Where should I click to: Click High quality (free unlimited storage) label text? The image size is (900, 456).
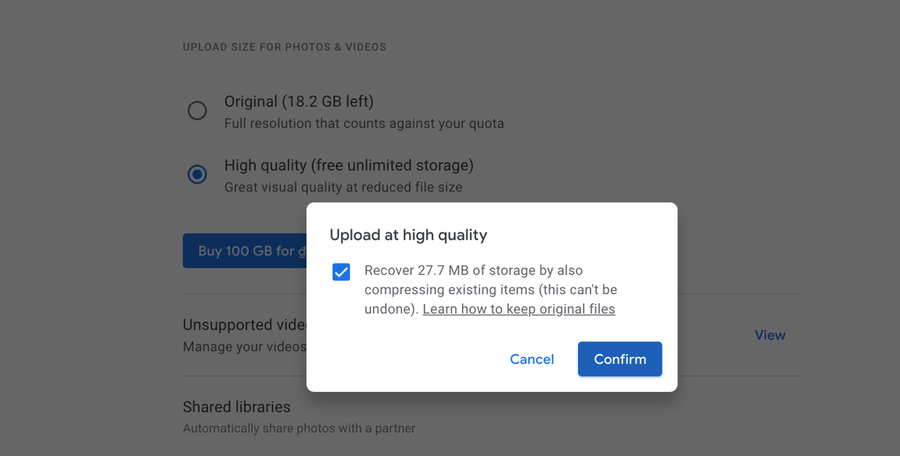[348, 165]
